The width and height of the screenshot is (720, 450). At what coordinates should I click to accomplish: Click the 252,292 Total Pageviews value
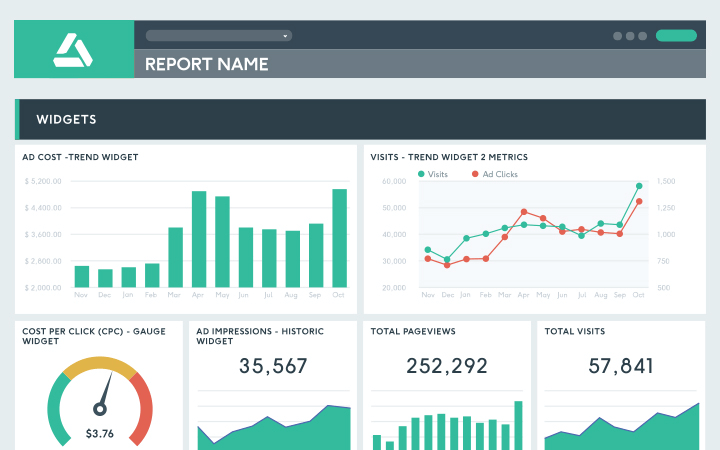pos(447,366)
